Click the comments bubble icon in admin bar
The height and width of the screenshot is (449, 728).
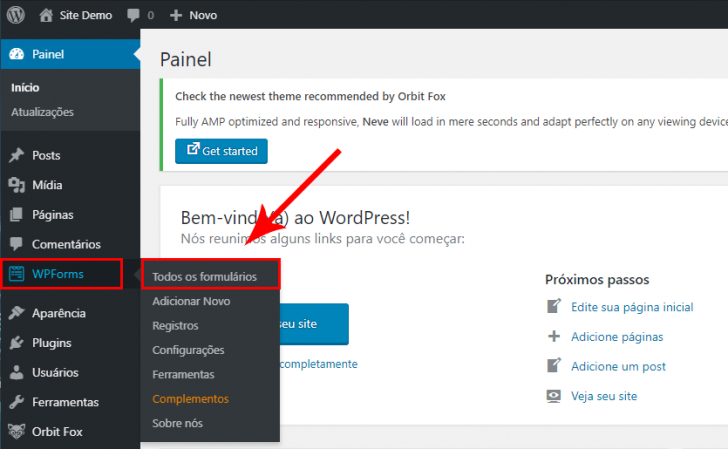[134, 15]
